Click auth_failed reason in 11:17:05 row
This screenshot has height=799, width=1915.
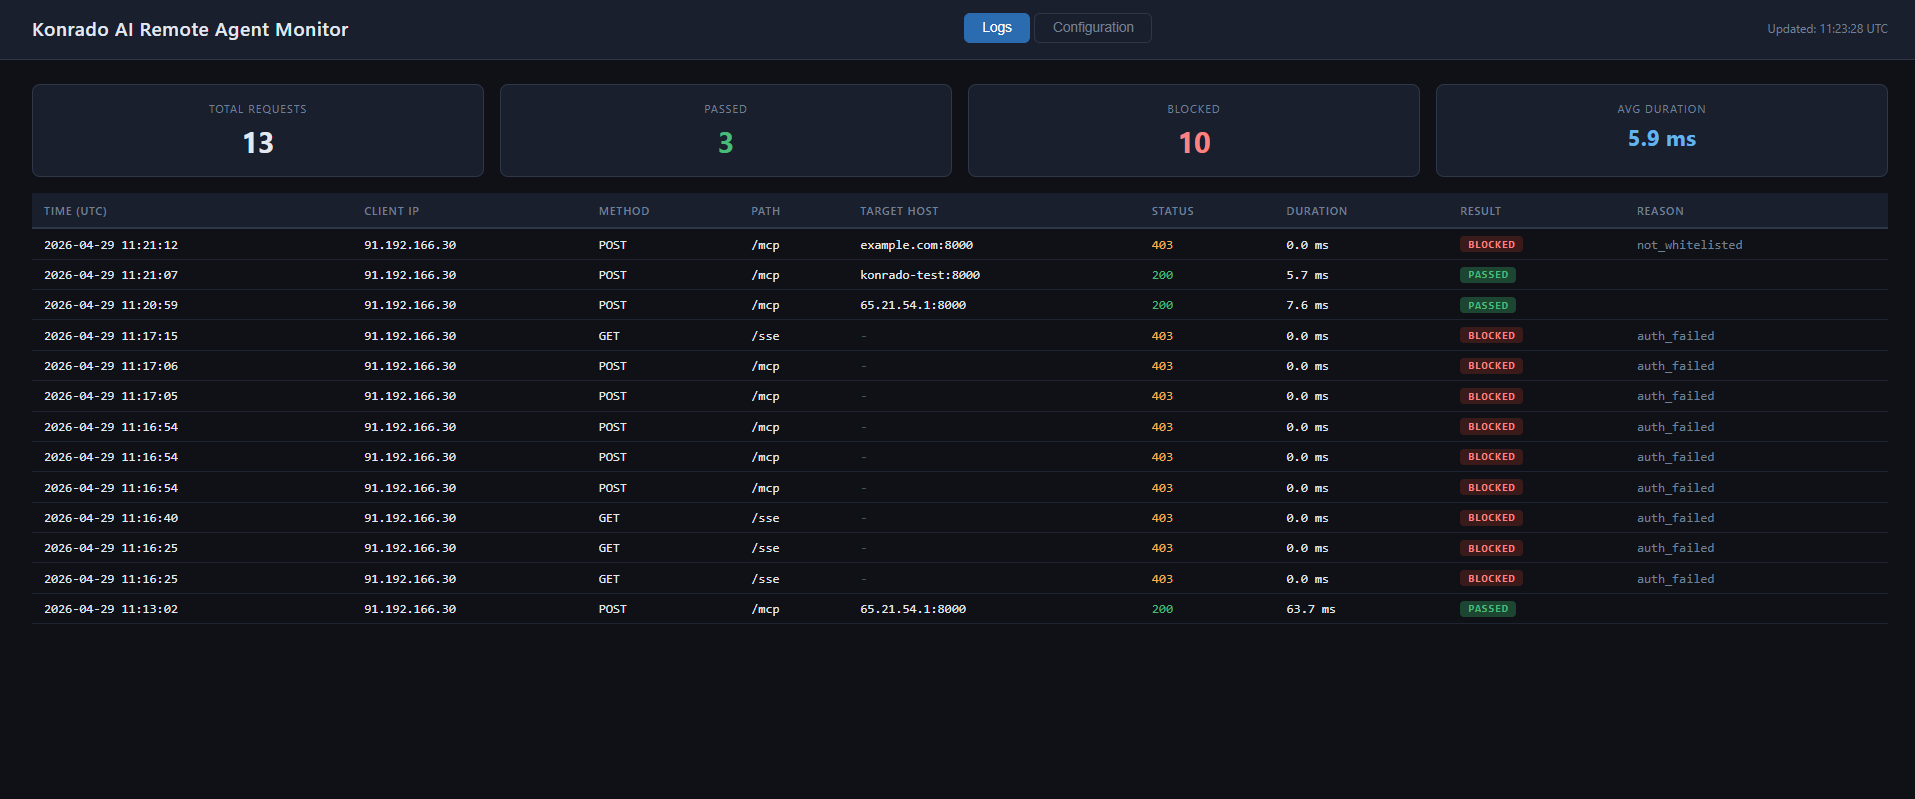tap(1675, 396)
